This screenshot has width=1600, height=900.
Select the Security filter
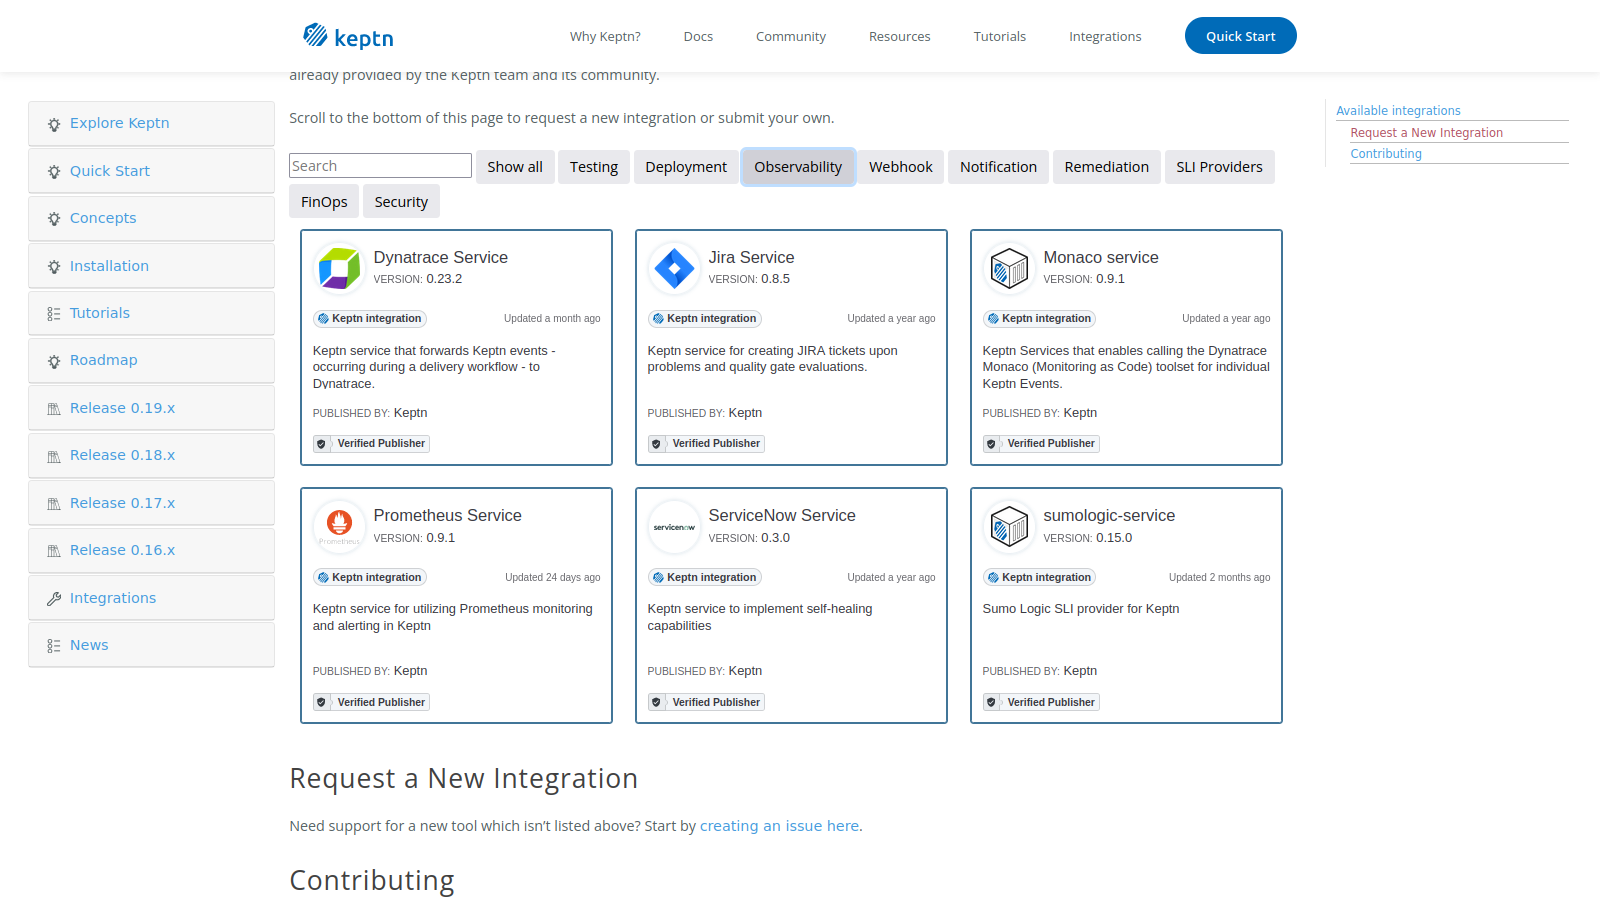[x=401, y=202]
